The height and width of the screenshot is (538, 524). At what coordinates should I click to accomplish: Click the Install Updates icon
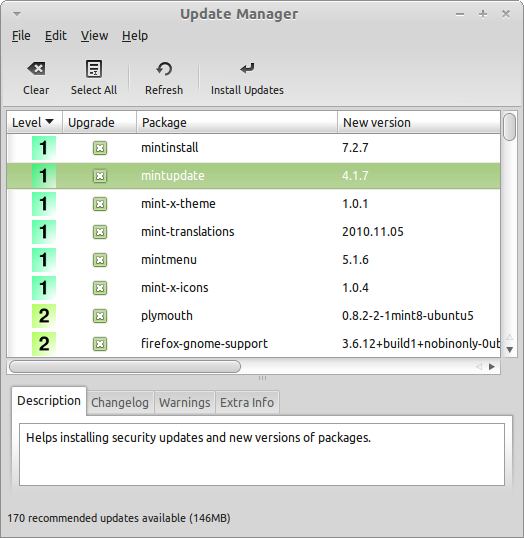(x=247, y=68)
